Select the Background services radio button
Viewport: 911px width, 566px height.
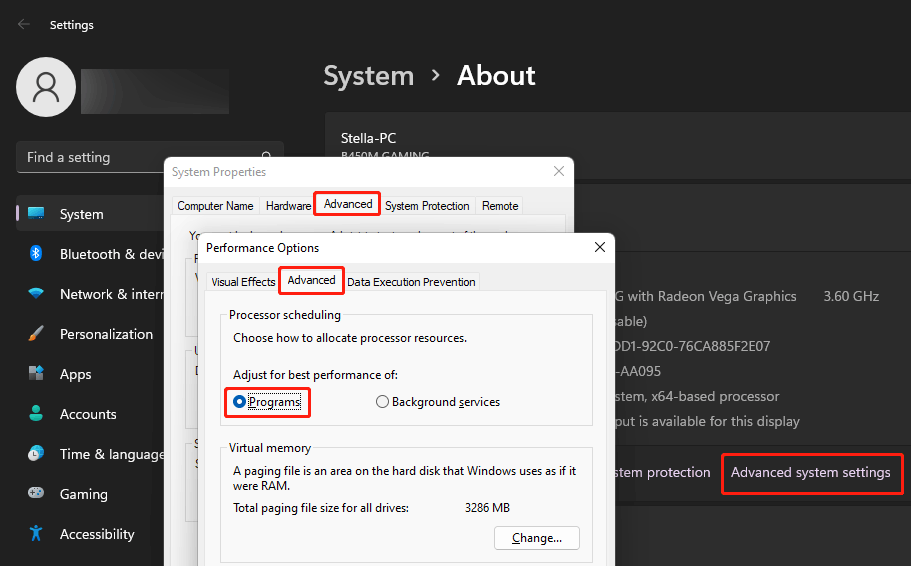point(382,402)
